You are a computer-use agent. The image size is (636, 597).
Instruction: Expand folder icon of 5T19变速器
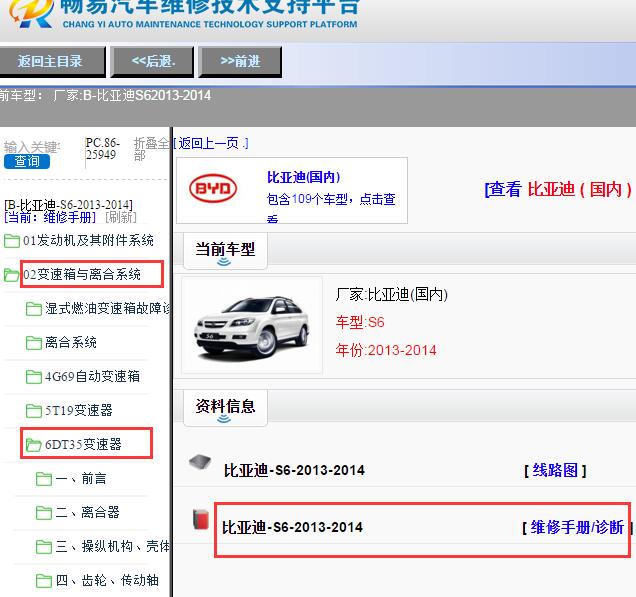click(34, 411)
